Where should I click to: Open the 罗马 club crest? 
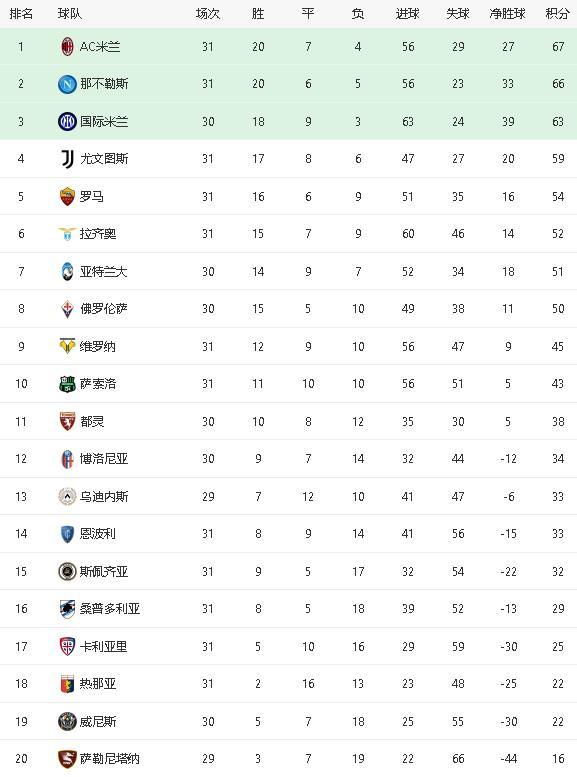pyautogui.click(x=67, y=196)
